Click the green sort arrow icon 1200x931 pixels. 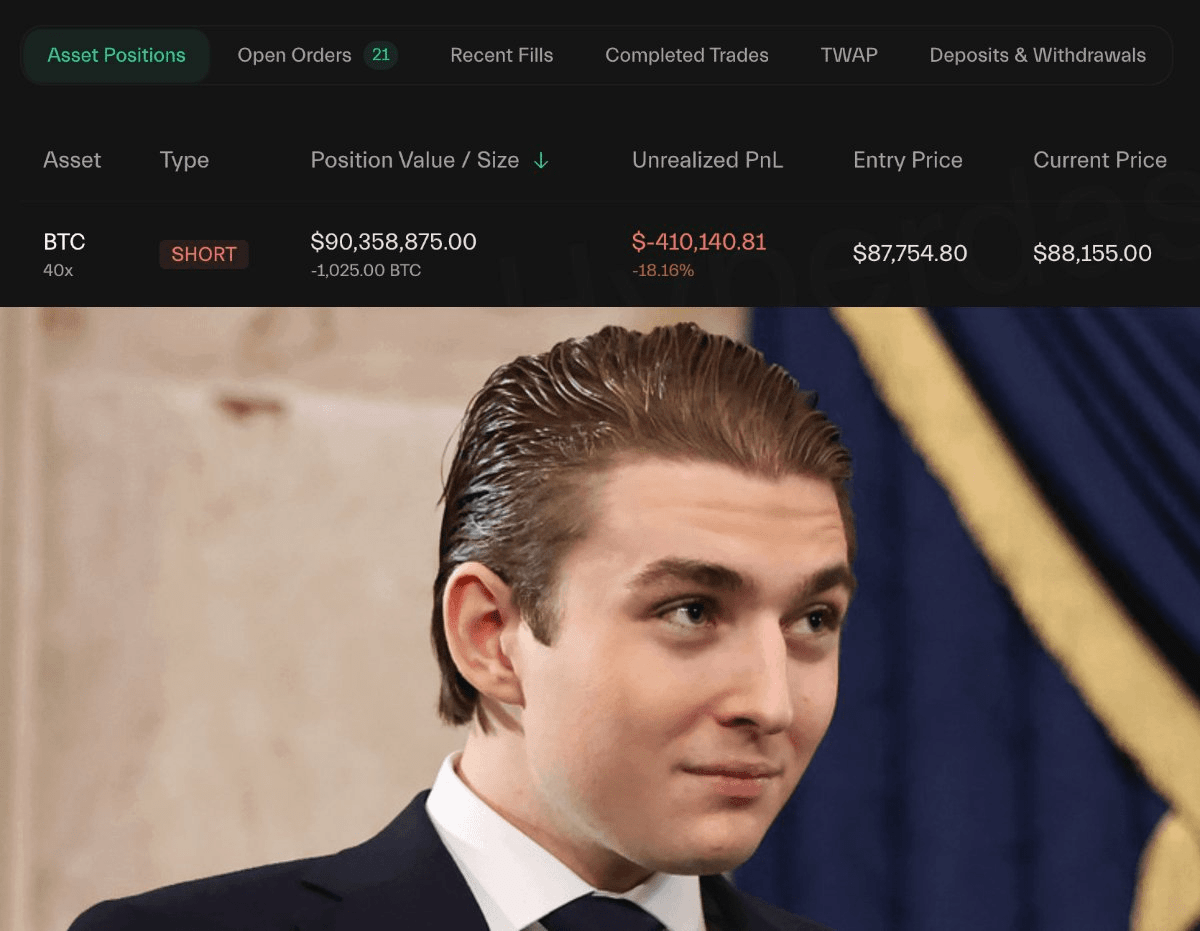[x=541, y=160]
